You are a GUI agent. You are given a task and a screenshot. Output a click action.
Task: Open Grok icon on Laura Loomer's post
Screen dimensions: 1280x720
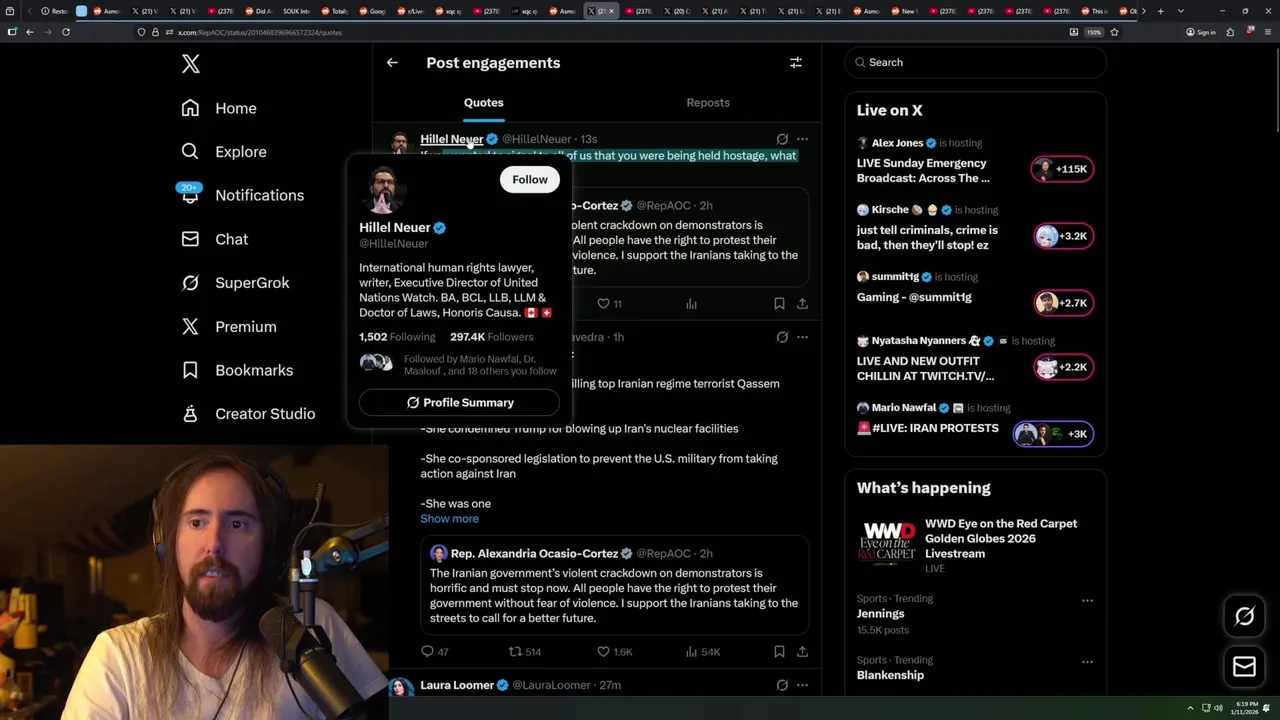pos(782,685)
